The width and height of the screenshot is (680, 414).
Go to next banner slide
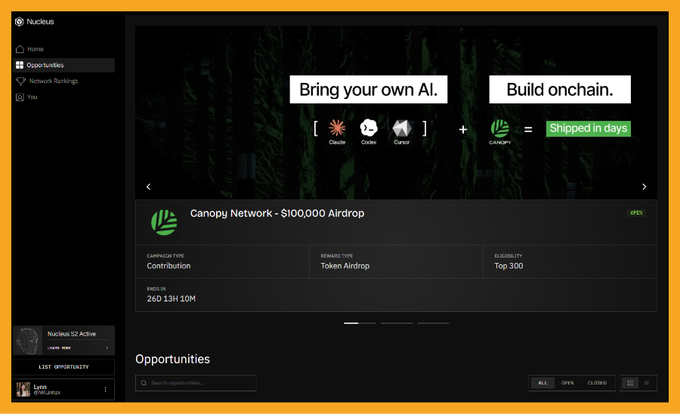[x=644, y=187]
